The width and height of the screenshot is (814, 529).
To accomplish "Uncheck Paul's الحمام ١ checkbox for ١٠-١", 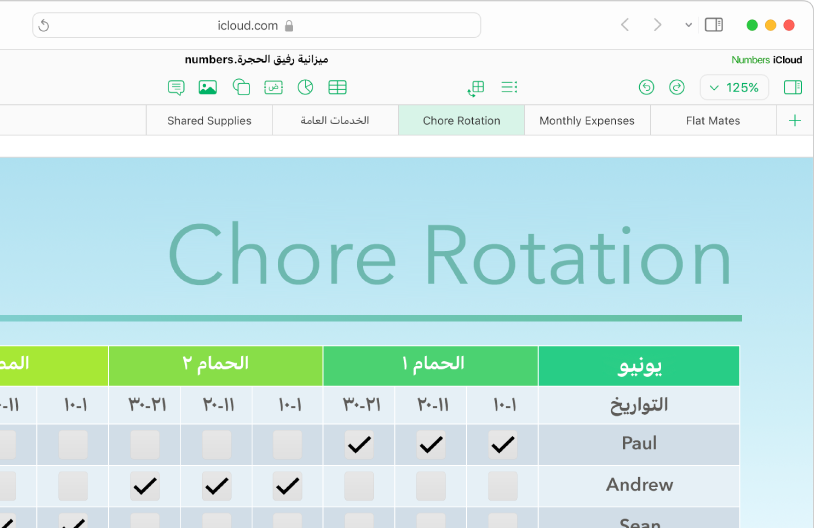I will [x=503, y=445].
